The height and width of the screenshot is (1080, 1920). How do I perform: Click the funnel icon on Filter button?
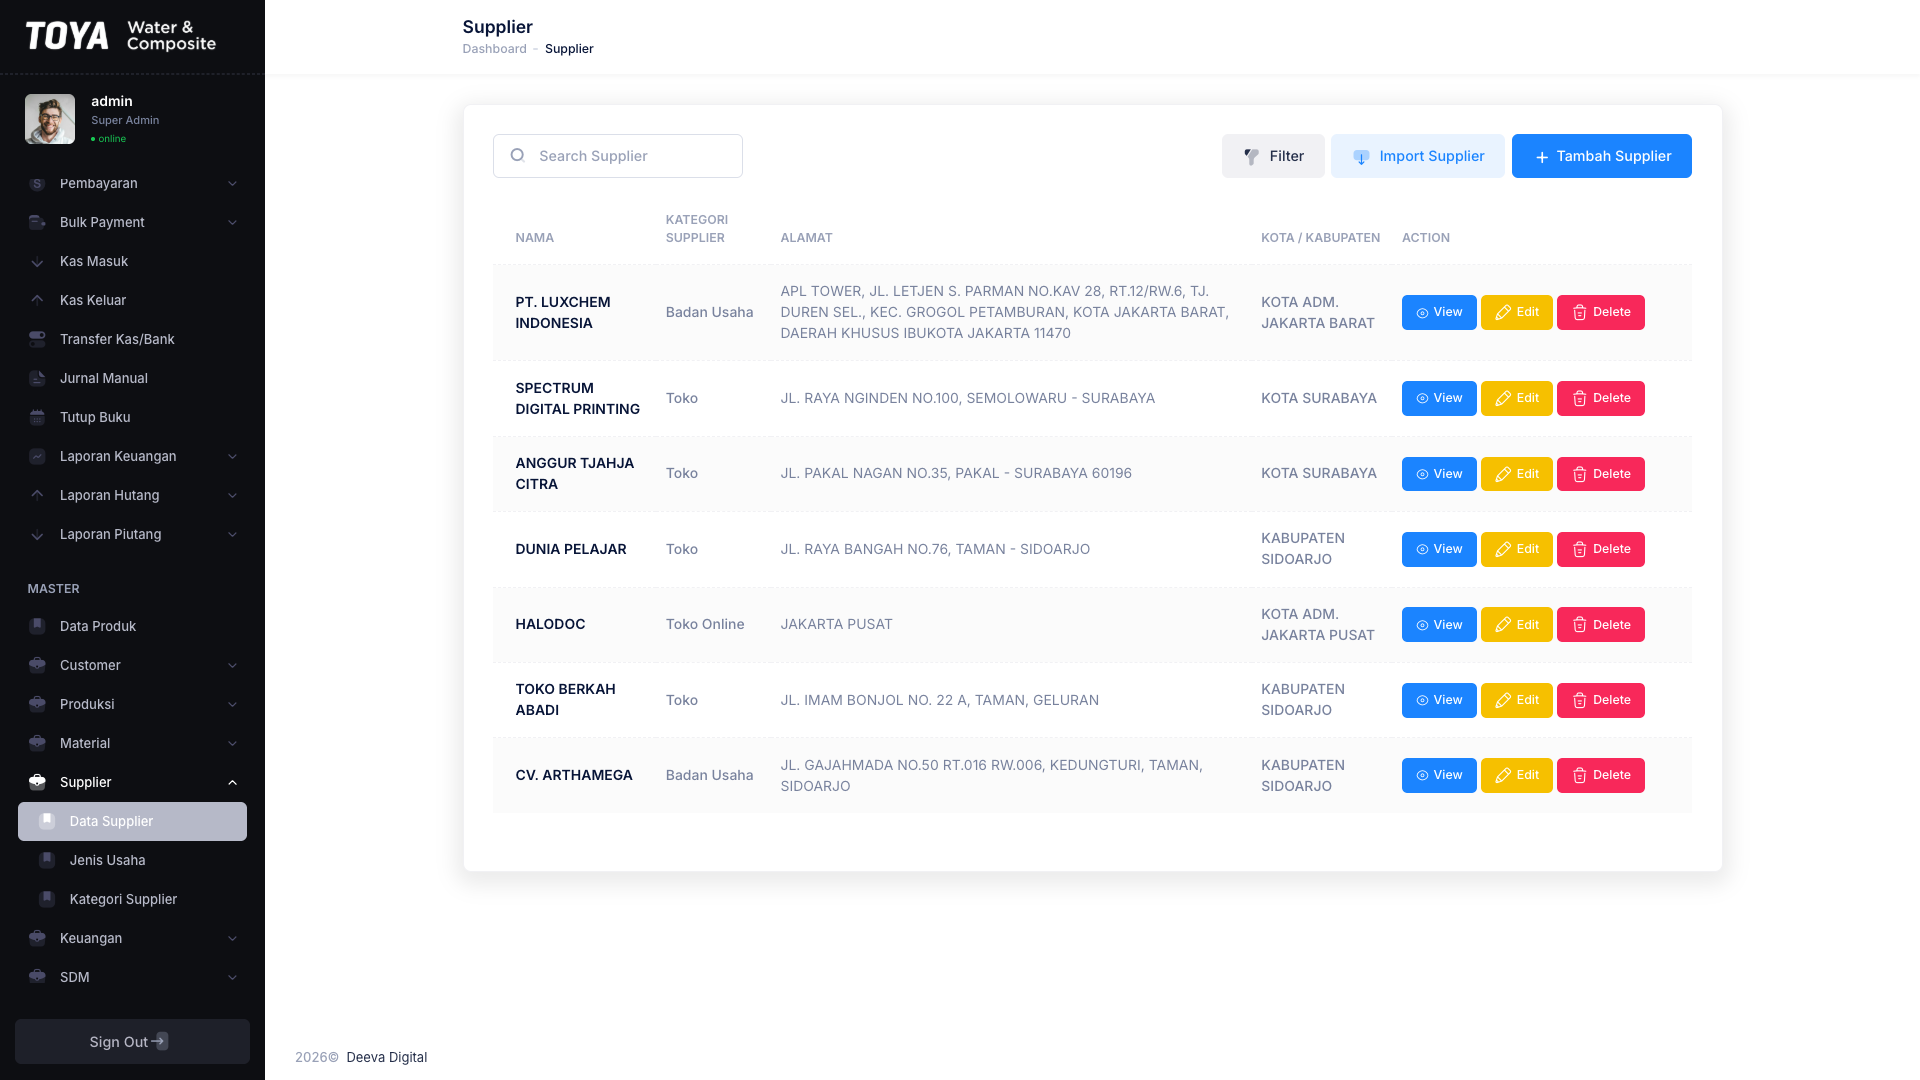click(1251, 156)
